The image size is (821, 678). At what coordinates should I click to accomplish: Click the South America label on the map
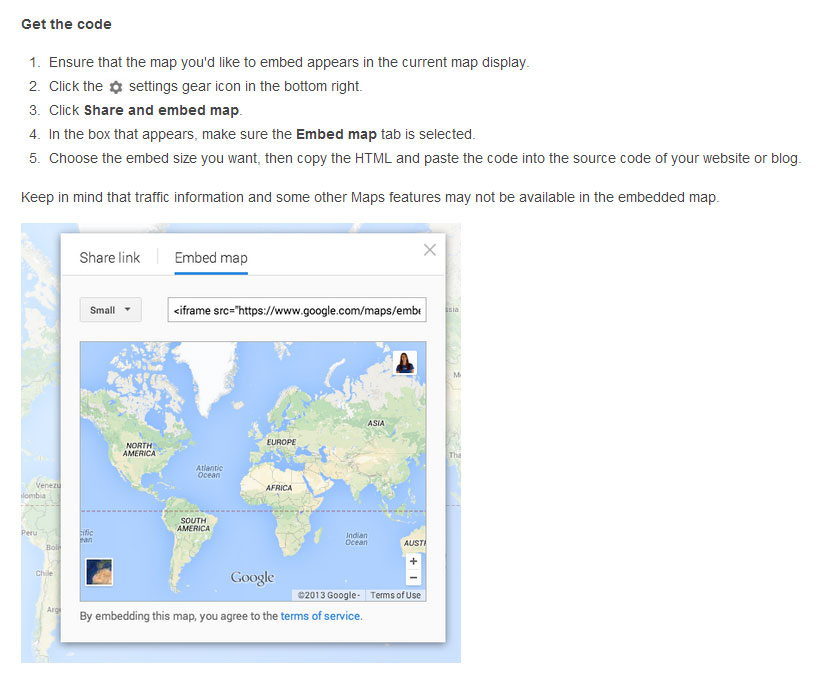pyautogui.click(x=193, y=525)
